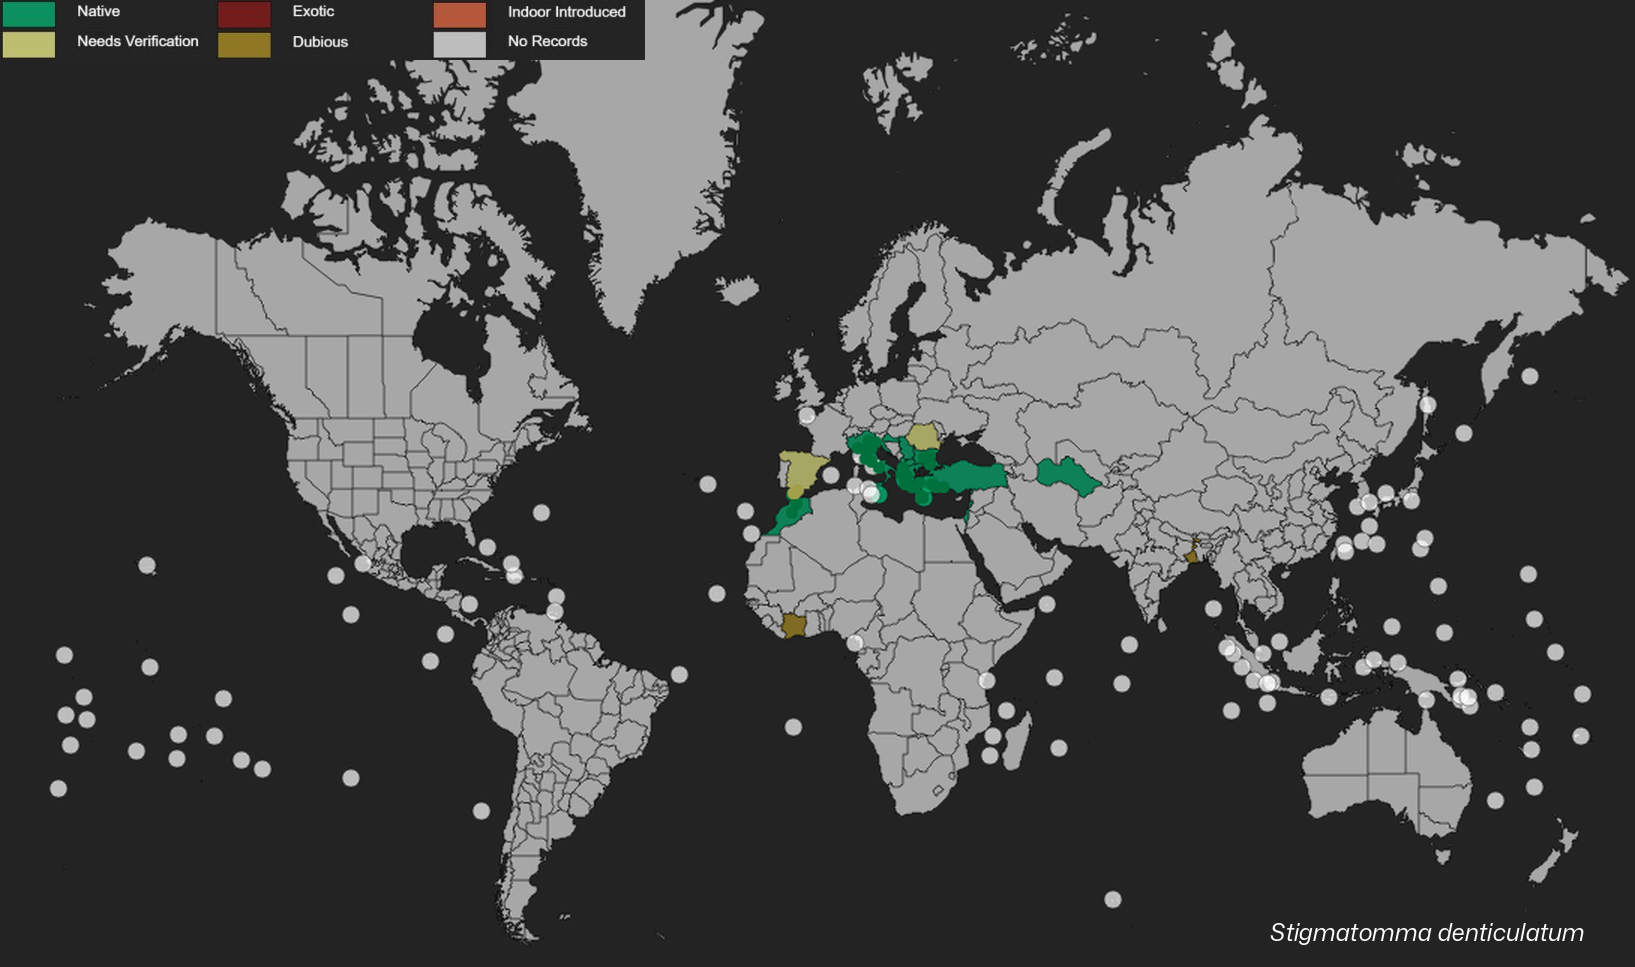Click the green Turkey region on map
Image resolution: width=1635 pixels, height=967 pixels.
pyautogui.click(x=968, y=476)
